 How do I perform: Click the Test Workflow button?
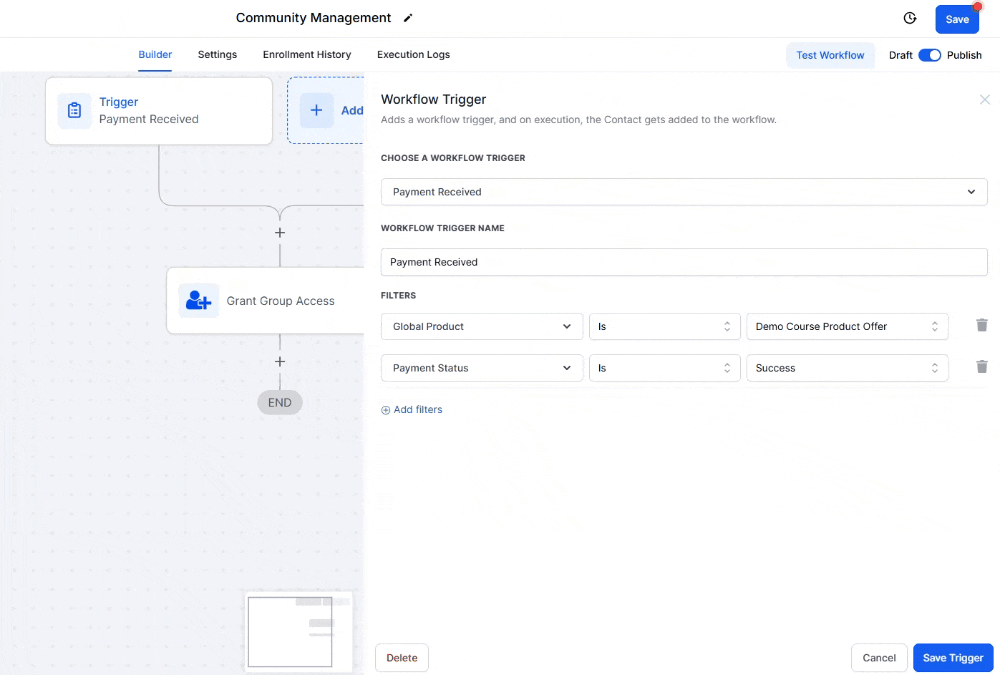pos(830,56)
